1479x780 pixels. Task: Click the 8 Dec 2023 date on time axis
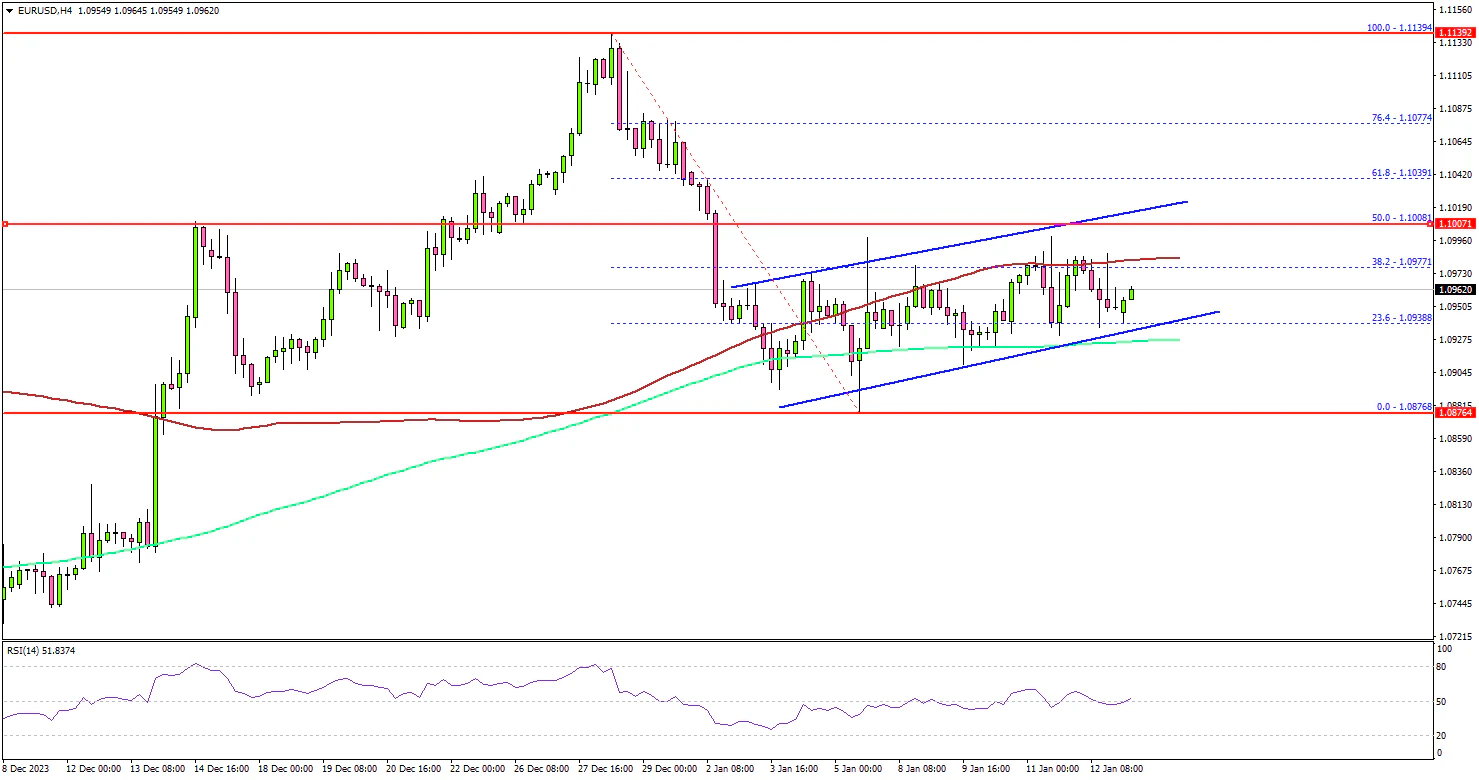(x=27, y=769)
